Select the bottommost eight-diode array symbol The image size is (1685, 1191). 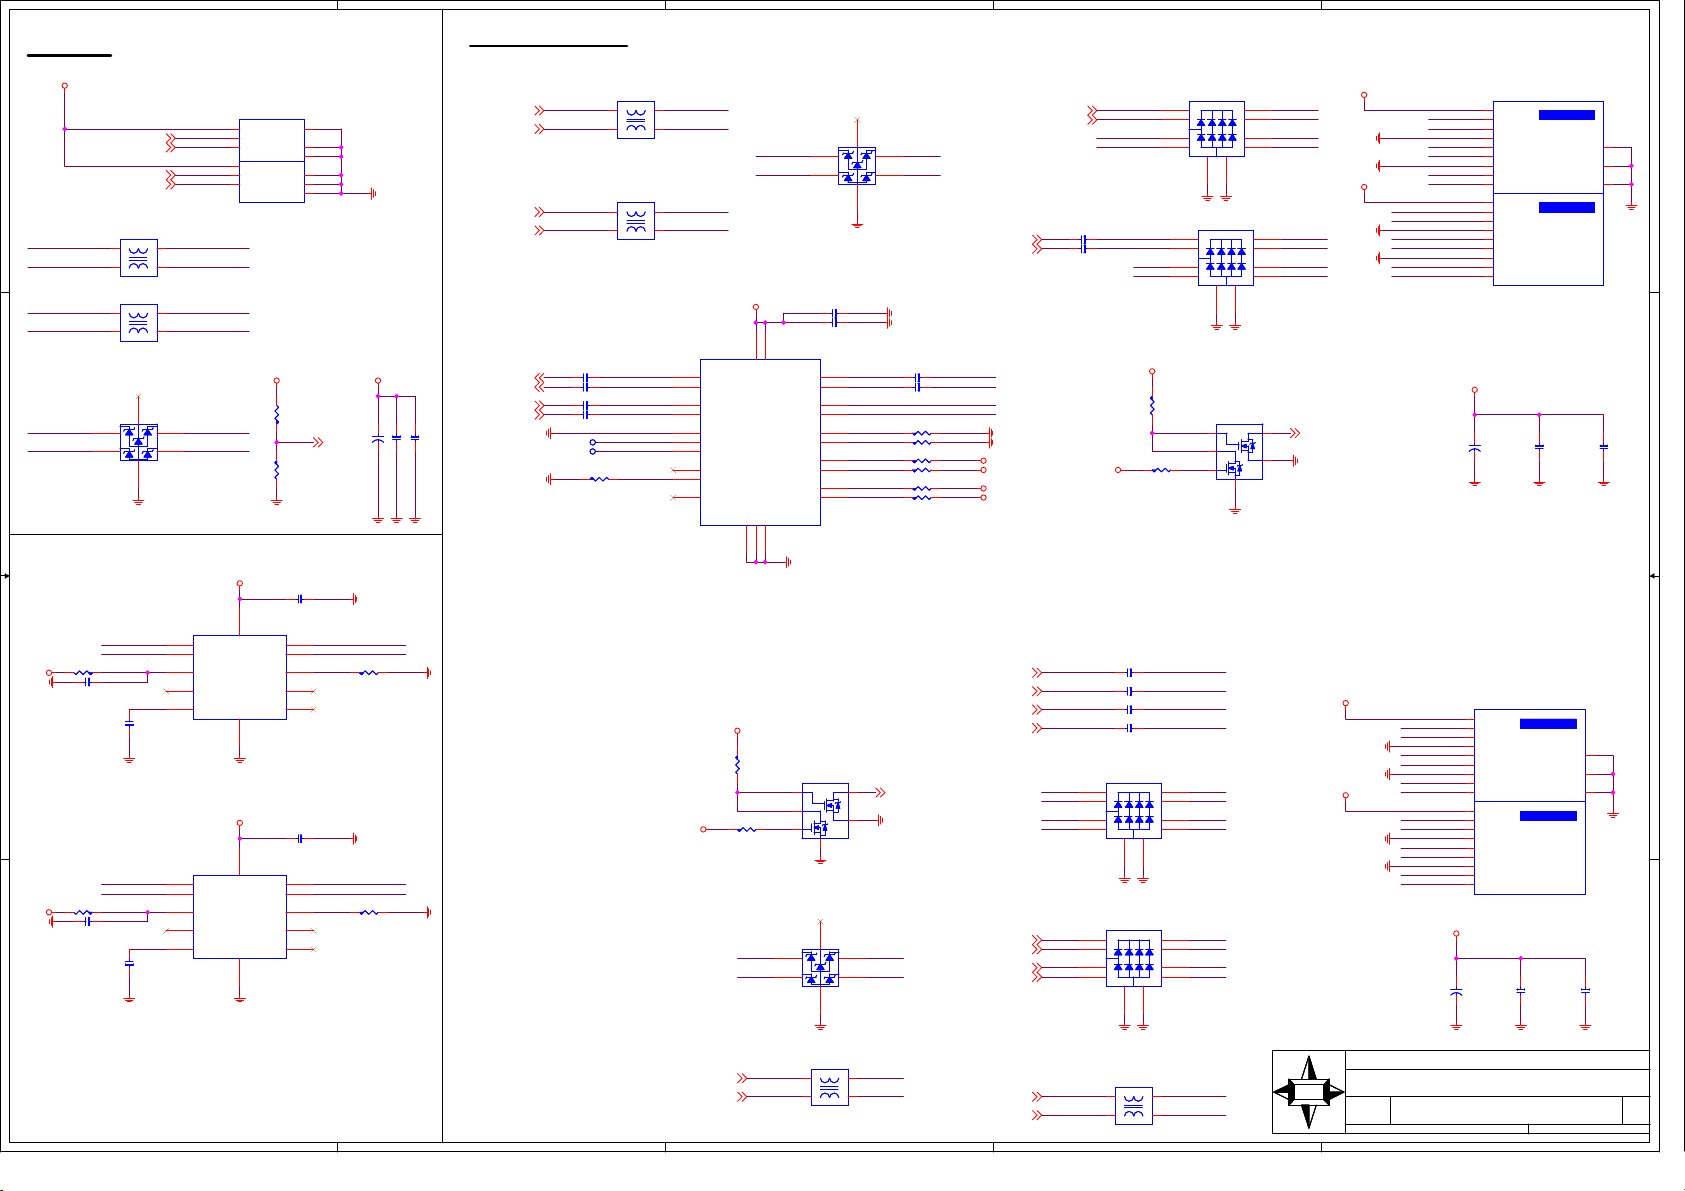tap(1134, 958)
